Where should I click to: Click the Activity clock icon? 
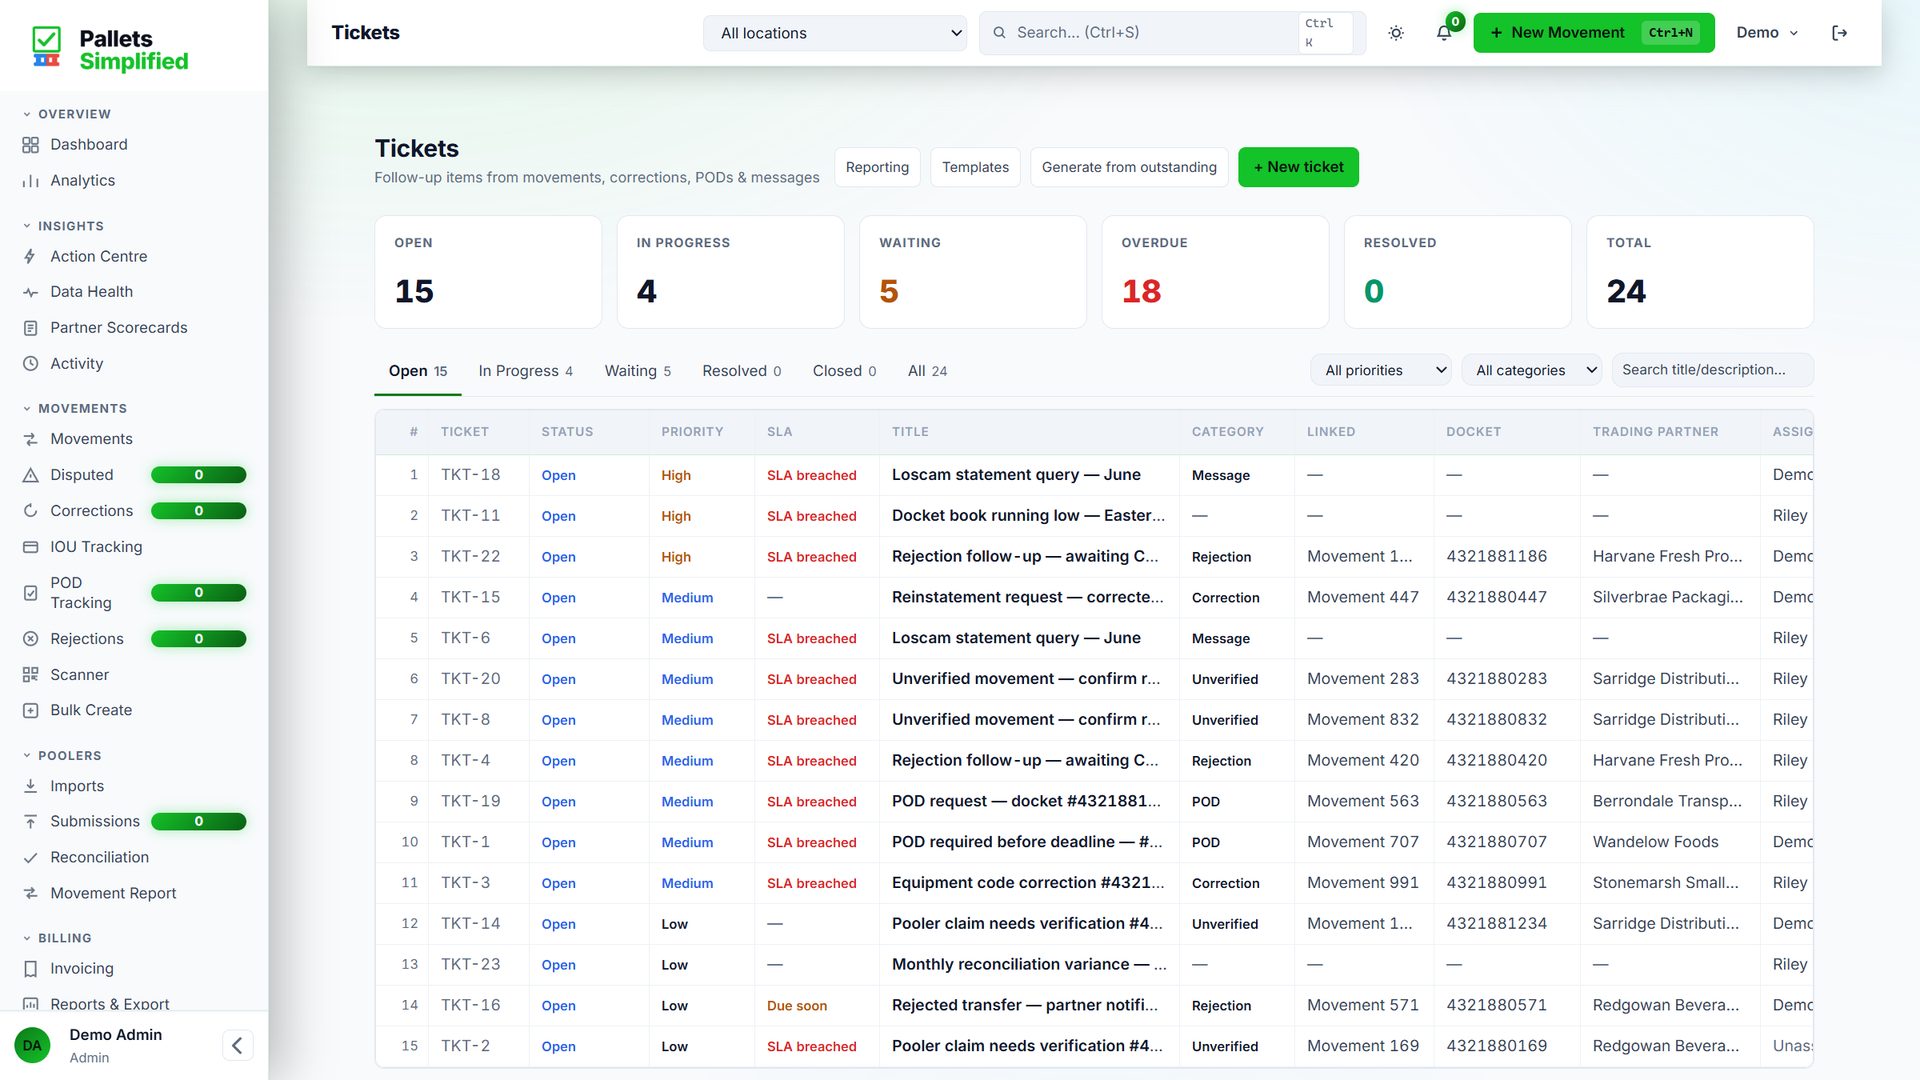(x=30, y=364)
